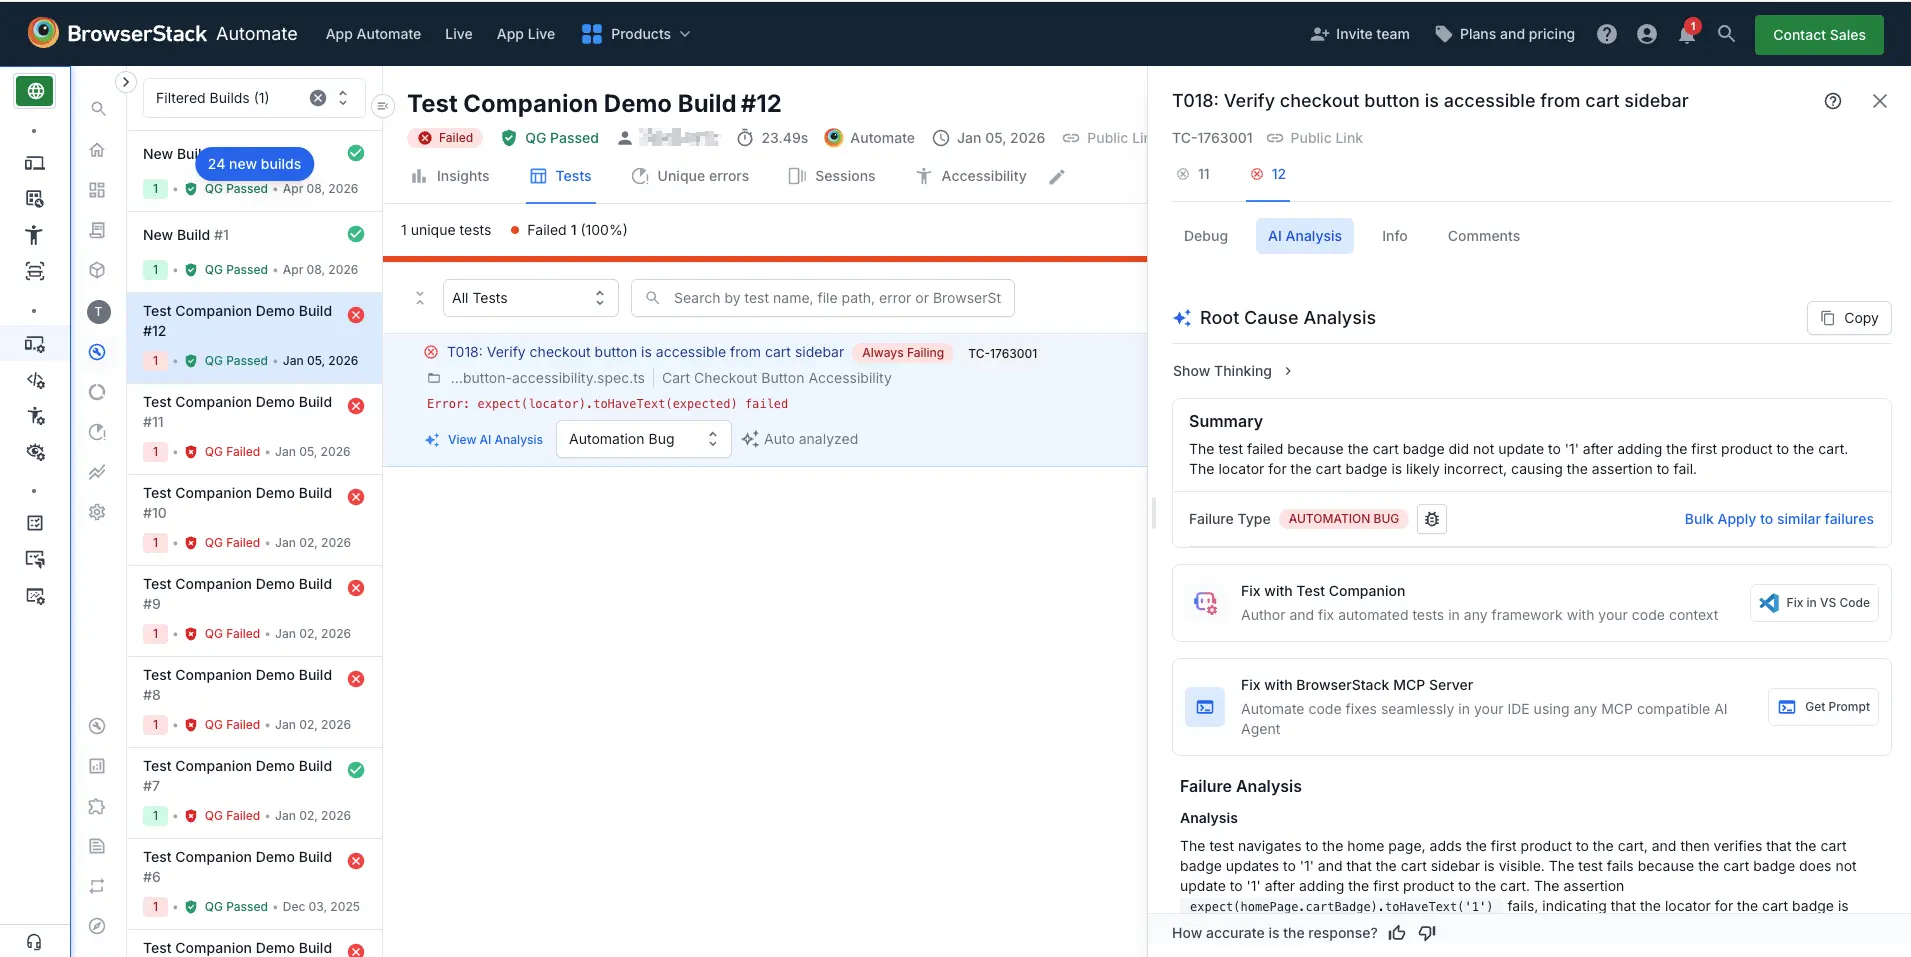Click the Contact Sales button
The image size is (1911, 957).
[x=1818, y=35]
